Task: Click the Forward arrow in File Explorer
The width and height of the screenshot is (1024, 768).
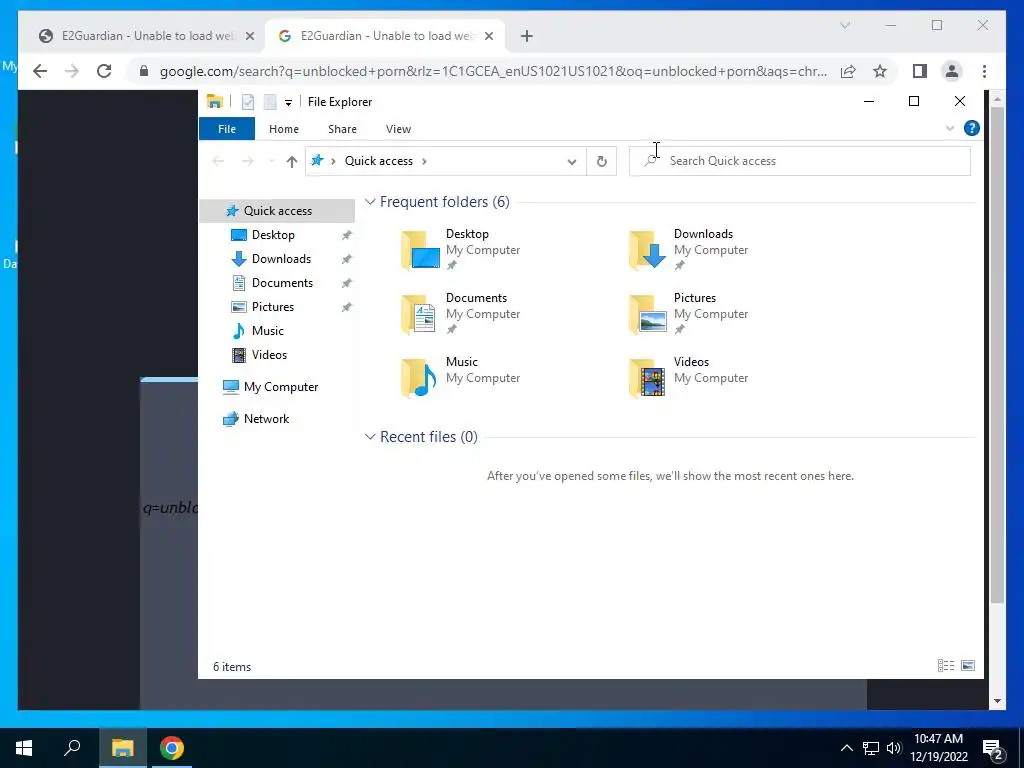Action: [248, 161]
